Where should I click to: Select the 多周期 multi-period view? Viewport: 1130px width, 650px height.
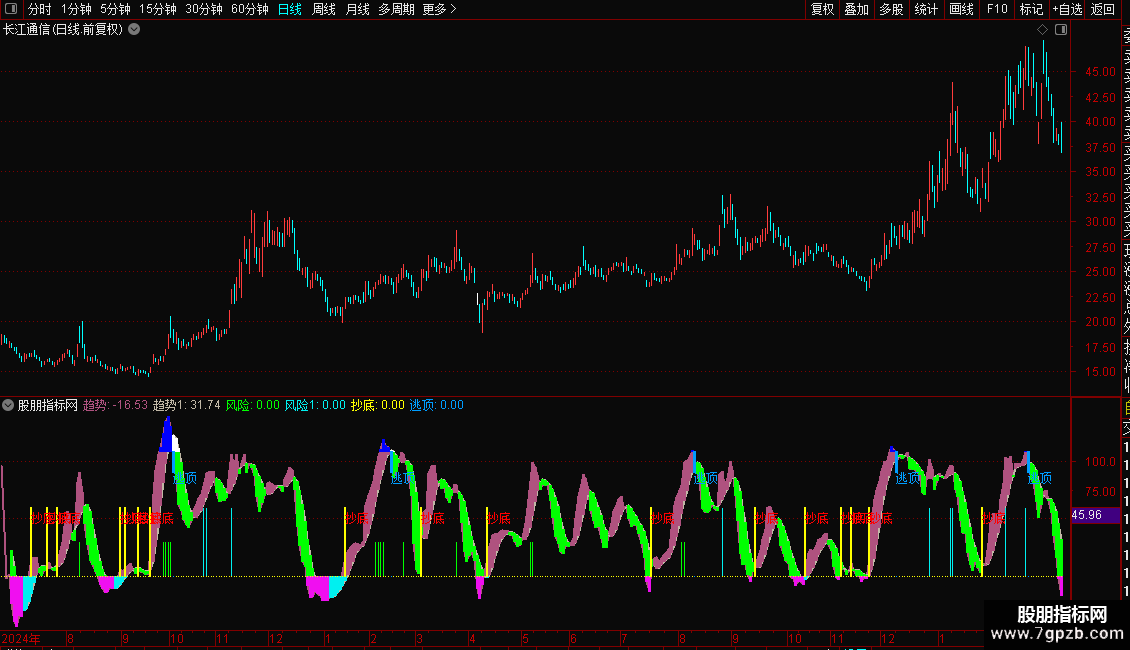[x=396, y=9]
